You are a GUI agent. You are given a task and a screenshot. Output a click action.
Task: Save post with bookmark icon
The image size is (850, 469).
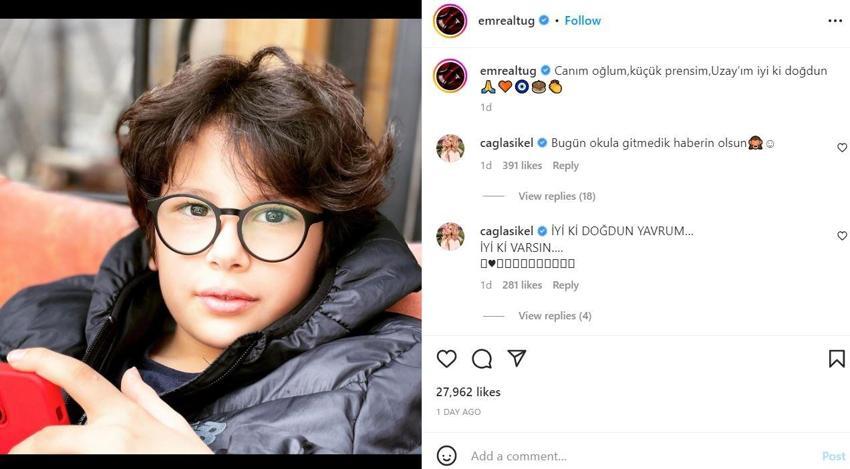tap(836, 358)
